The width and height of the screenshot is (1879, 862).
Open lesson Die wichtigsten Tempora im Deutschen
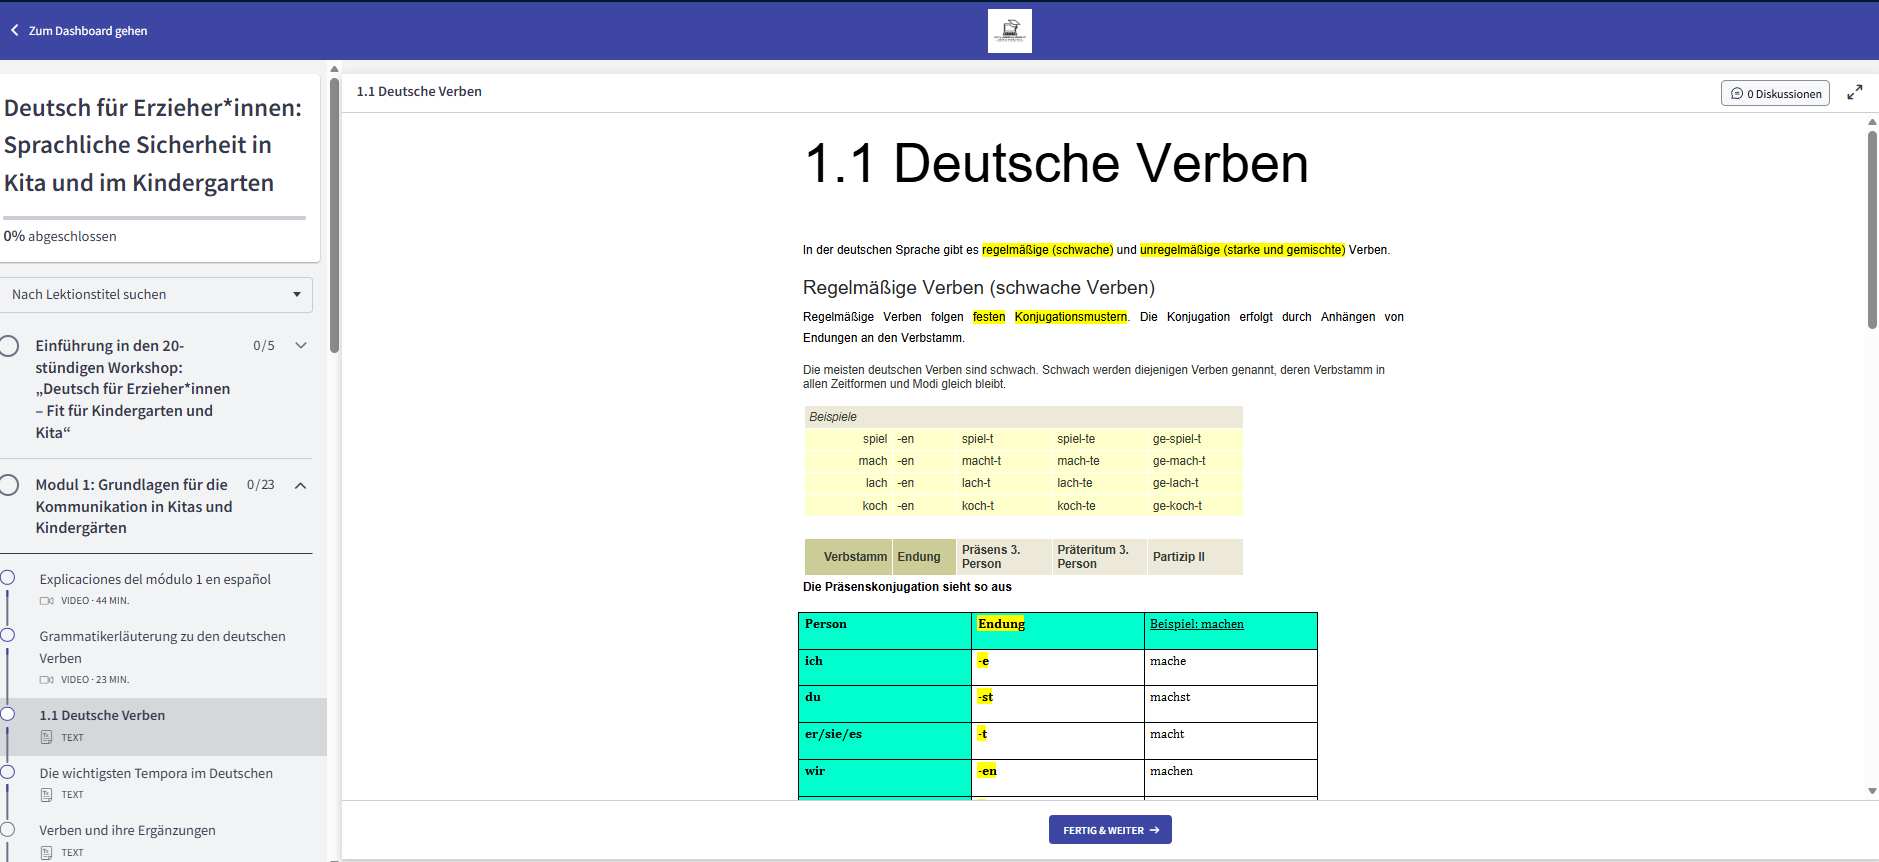[156, 773]
